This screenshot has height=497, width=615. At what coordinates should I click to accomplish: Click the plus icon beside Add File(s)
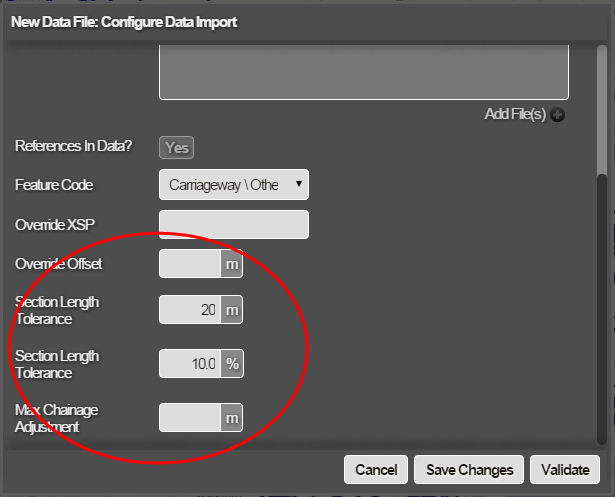tap(557, 115)
